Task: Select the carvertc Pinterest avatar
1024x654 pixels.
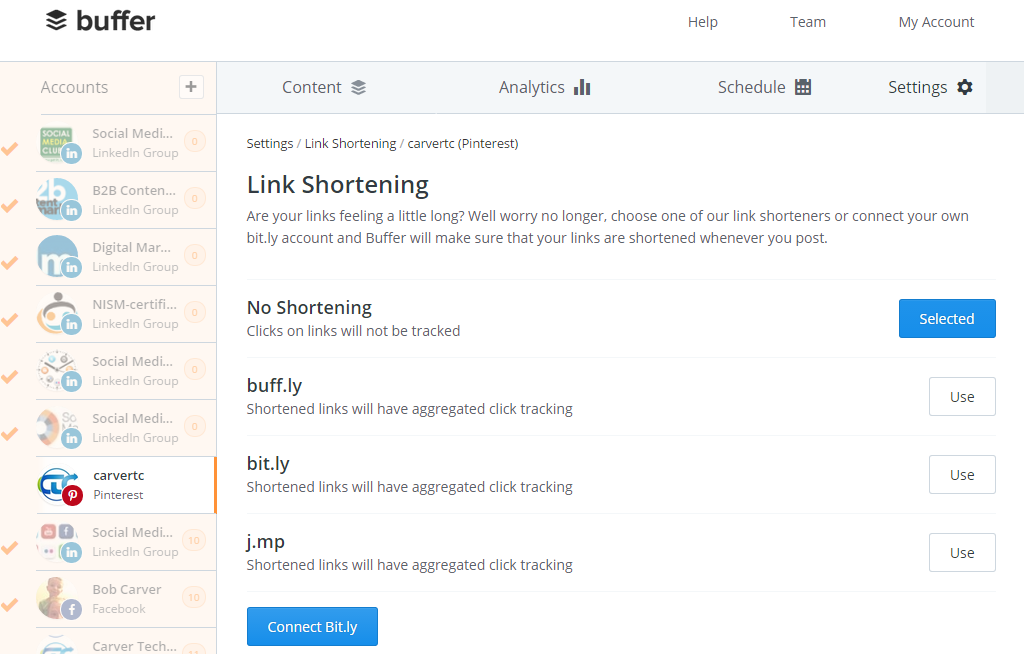Action: [59, 485]
